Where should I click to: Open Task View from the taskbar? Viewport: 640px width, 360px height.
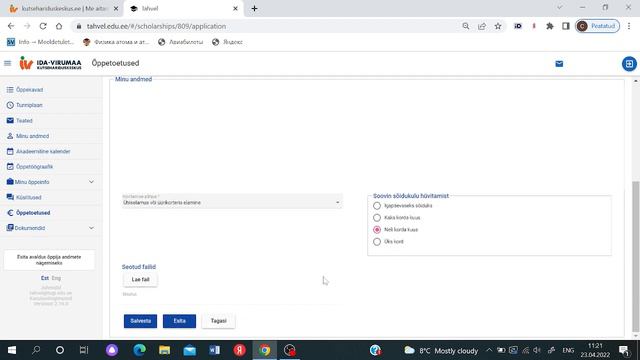point(84,350)
